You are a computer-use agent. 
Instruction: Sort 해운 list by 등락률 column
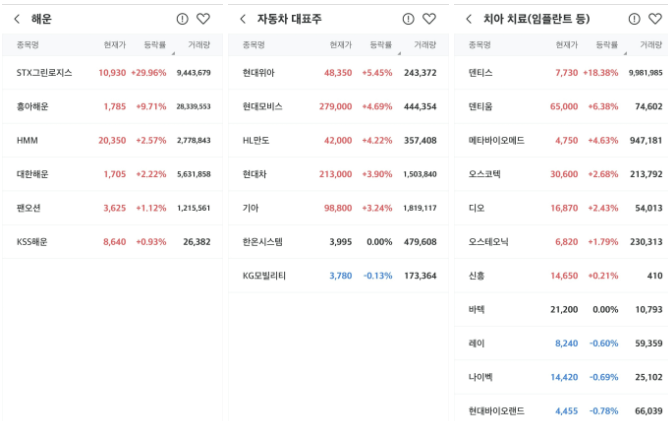155,45
